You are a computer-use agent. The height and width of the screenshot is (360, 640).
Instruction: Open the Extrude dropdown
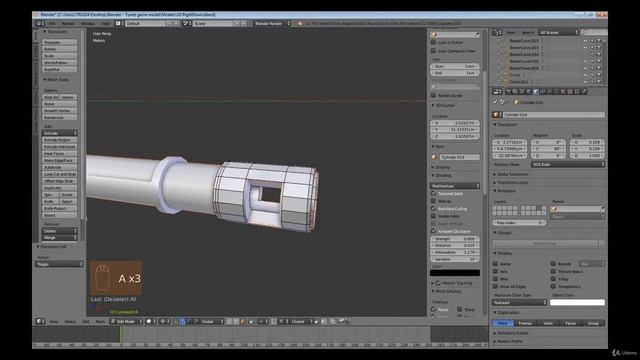[x=60, y=133]
